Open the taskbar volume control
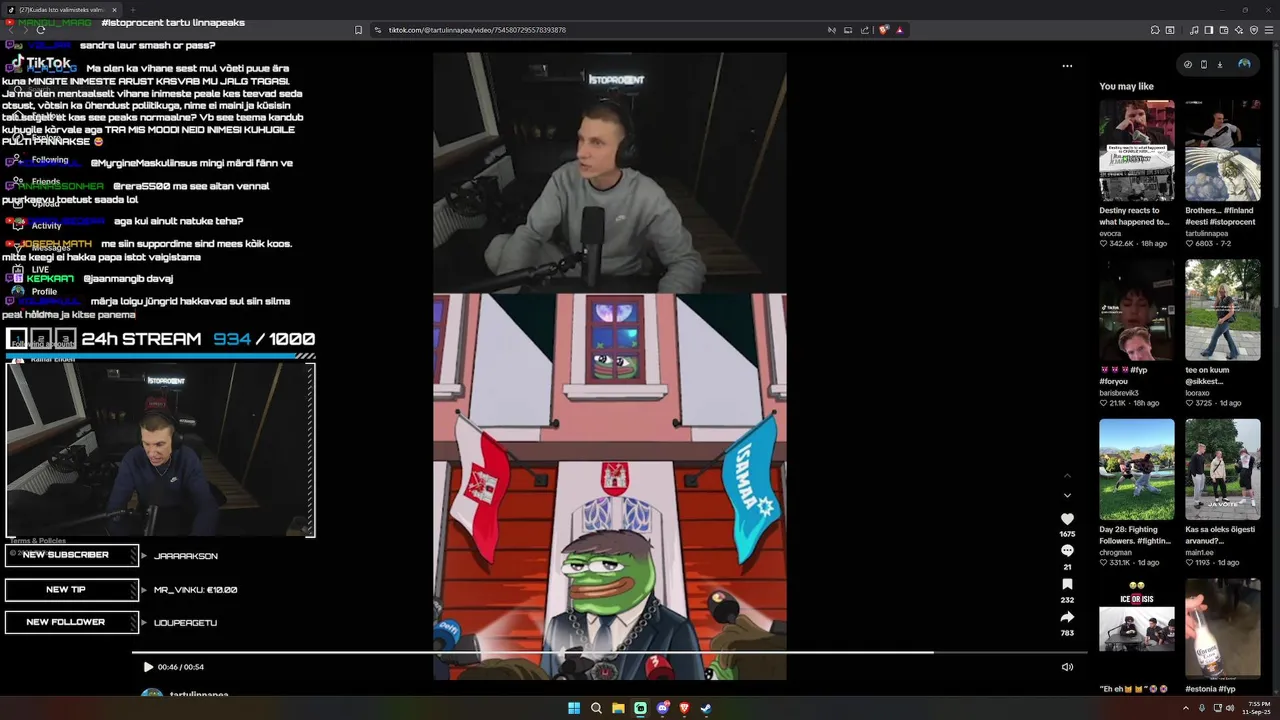The width and height of the screenshot is (1280, 720). (x=1229, y=708)
